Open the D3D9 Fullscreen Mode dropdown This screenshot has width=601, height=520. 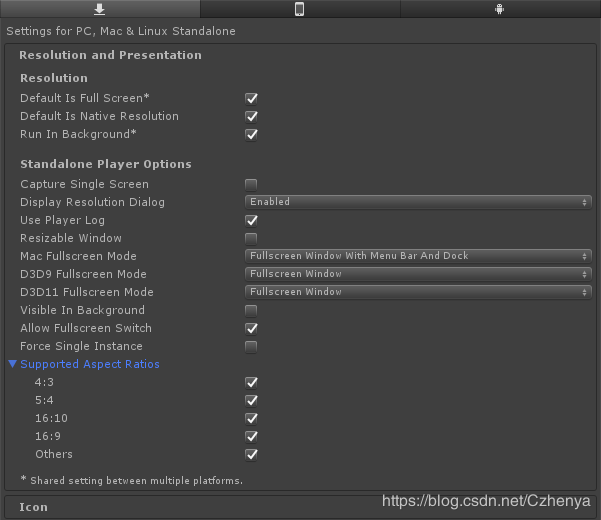coord(419,274)
